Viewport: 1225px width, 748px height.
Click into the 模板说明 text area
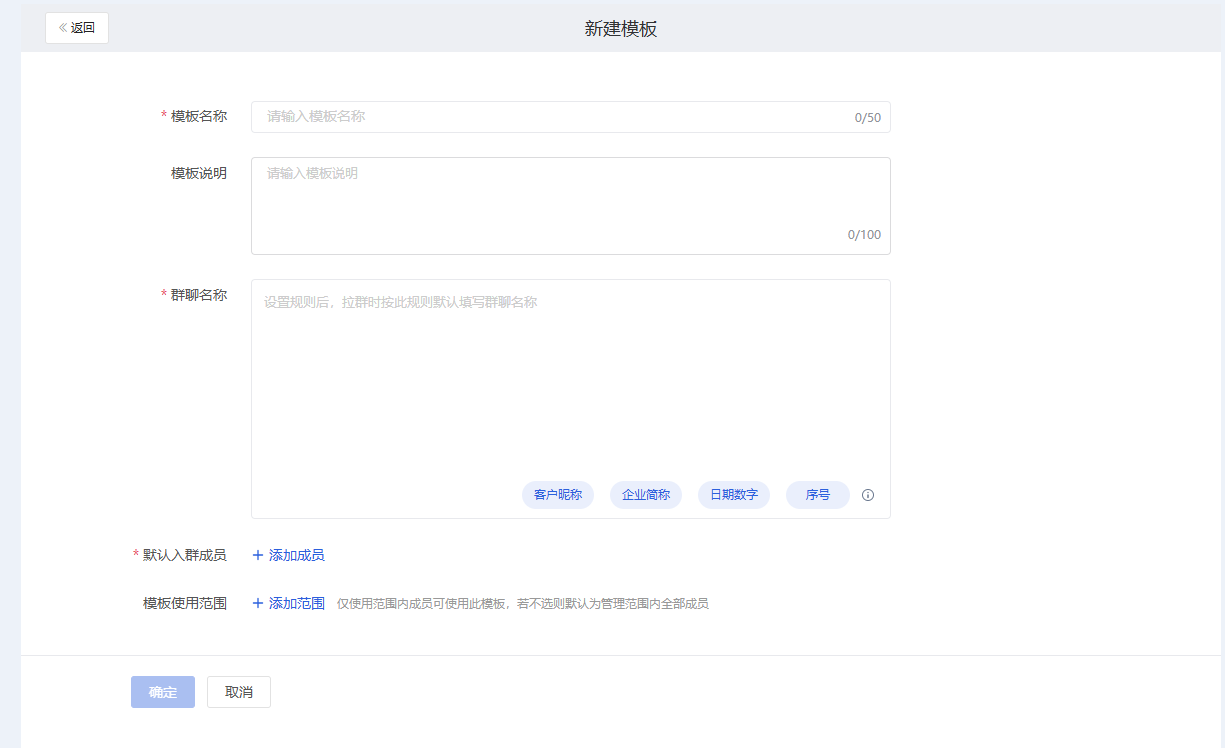pos(570,206)
